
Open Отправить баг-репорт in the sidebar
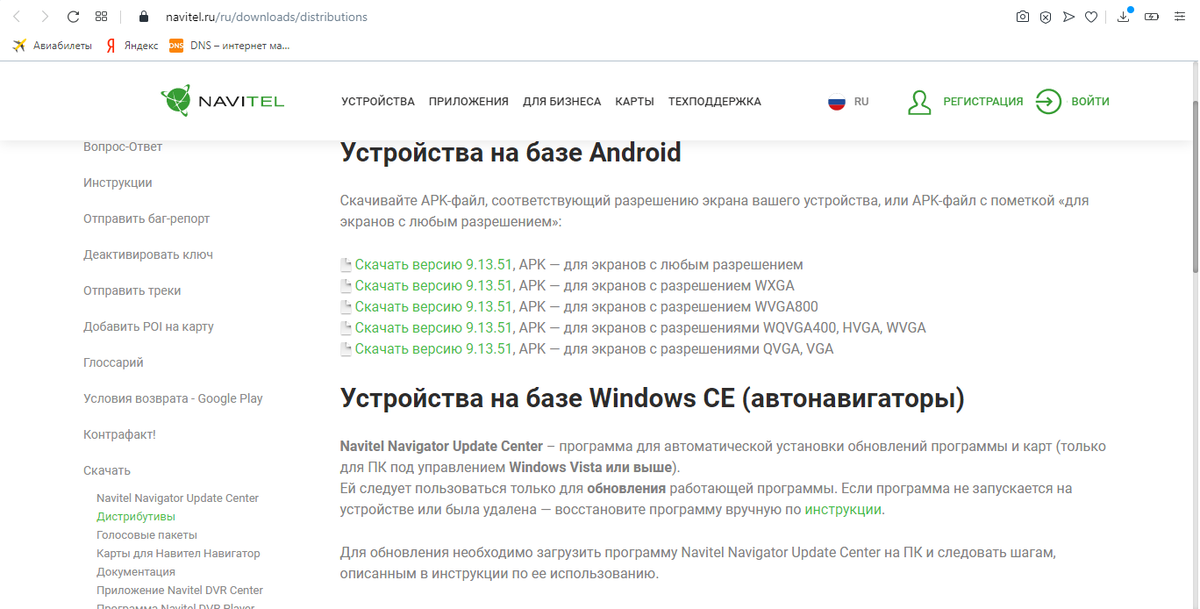147,219
